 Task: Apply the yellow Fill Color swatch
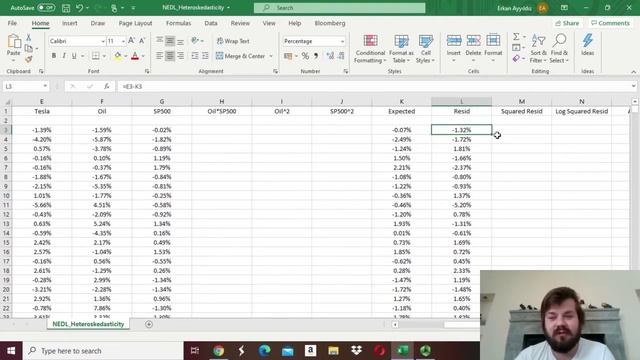[118, 56]
